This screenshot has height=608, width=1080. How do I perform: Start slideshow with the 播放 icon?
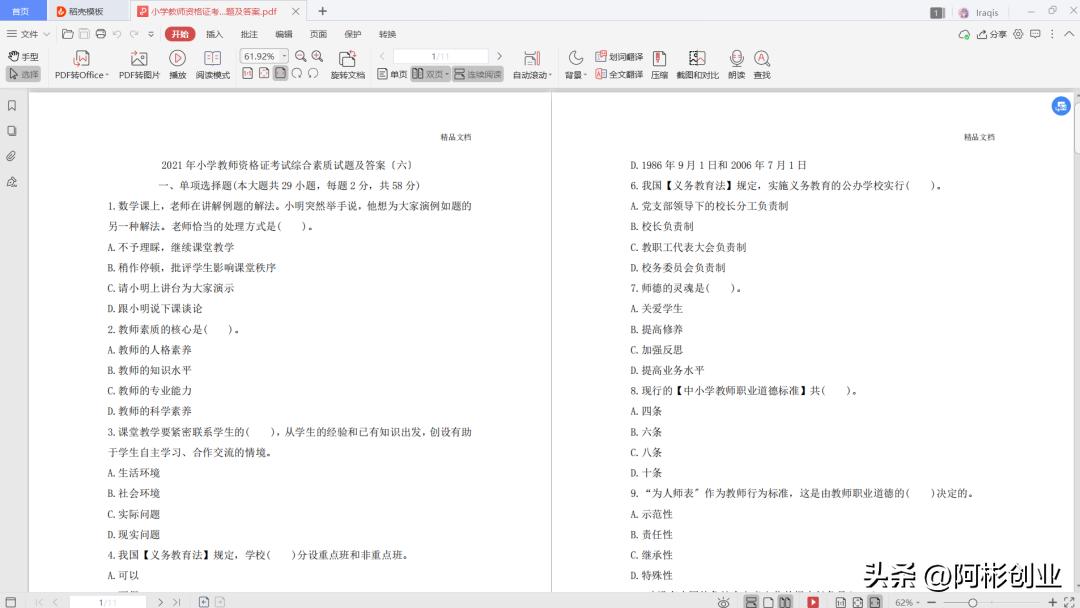[x=177, y=59]
